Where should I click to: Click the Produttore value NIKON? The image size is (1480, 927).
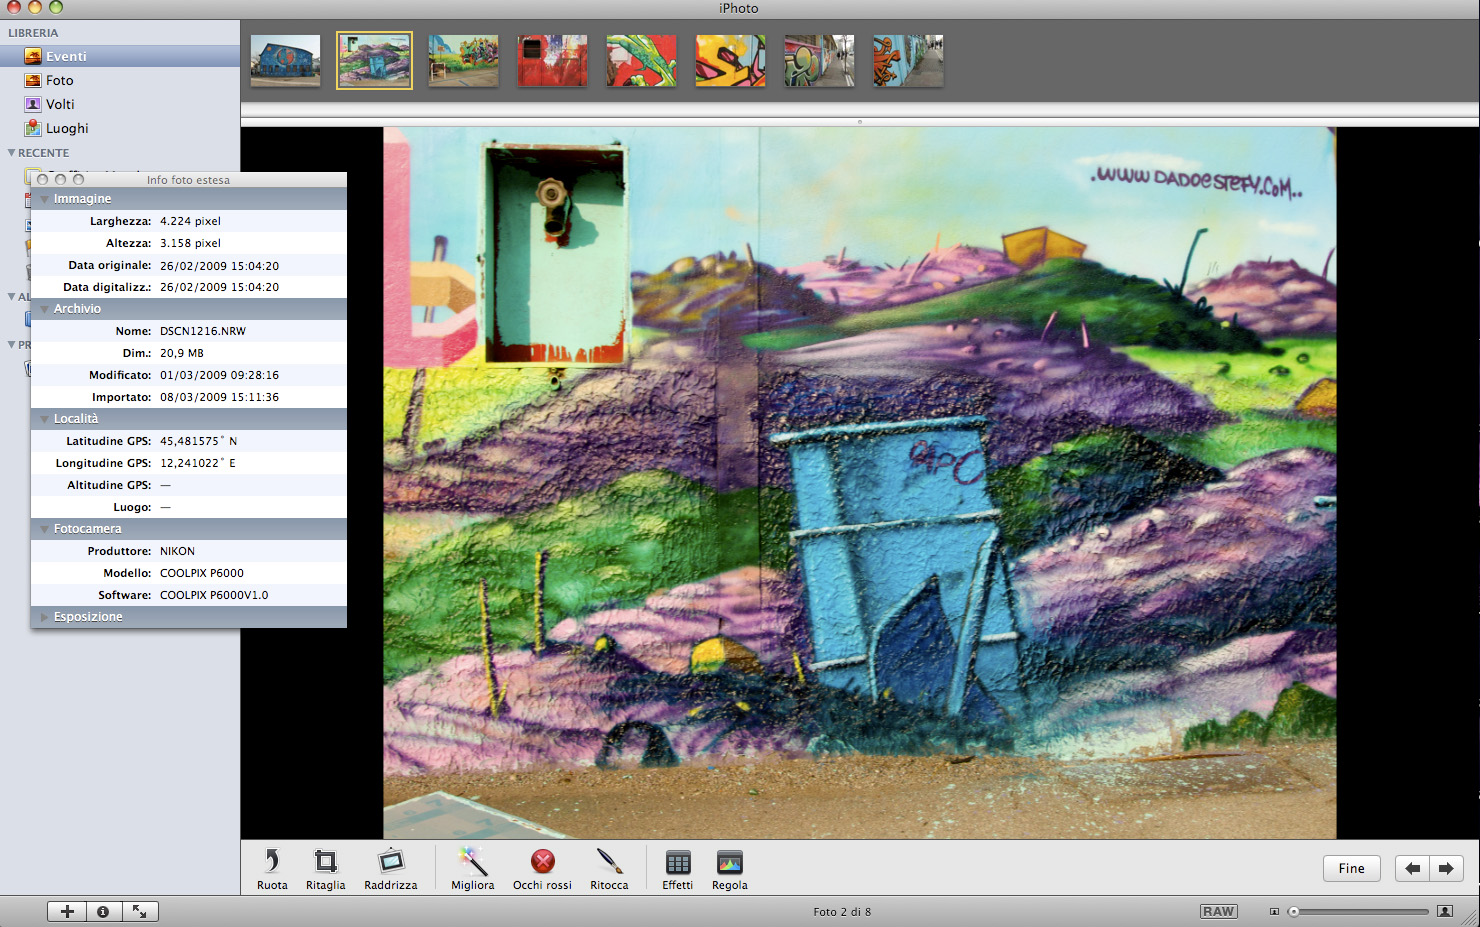177,551
